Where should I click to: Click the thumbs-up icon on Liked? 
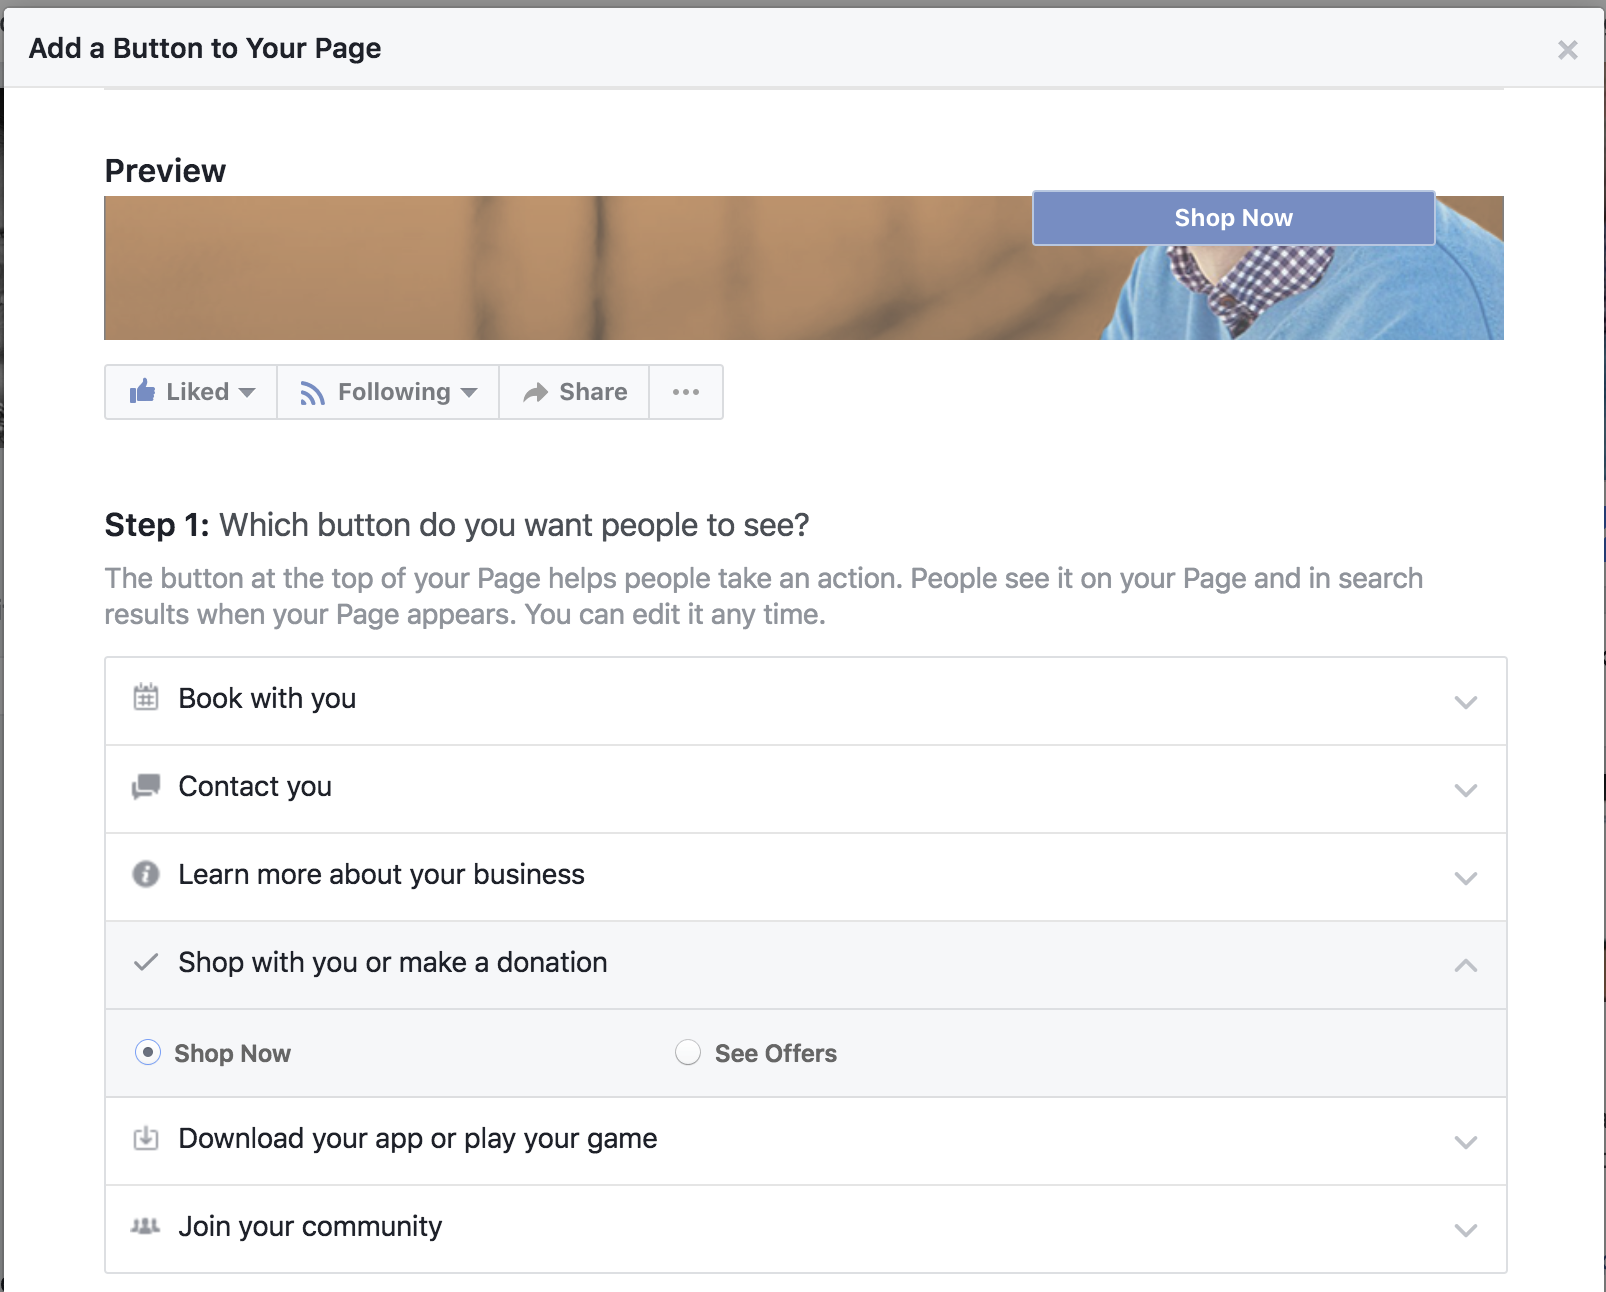[x=142, y=391]
